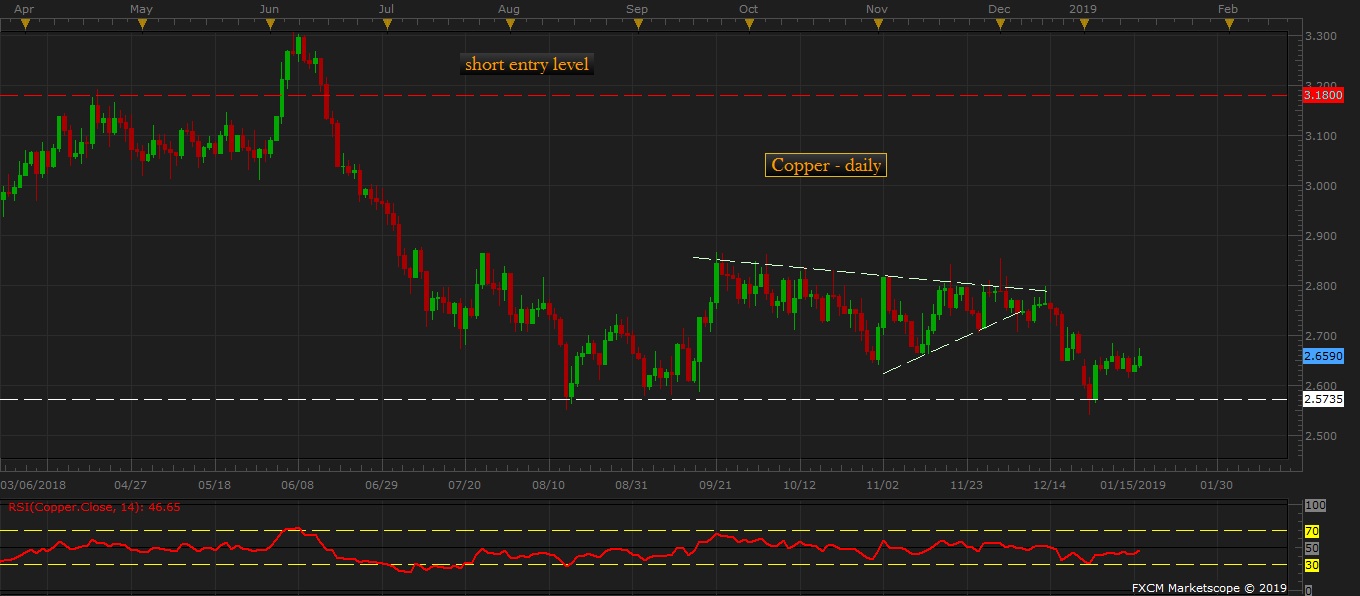The width and height of the screenshot is (1360, 596).
Task: Click the Oct month marker triangle
Action: [749, 24]
